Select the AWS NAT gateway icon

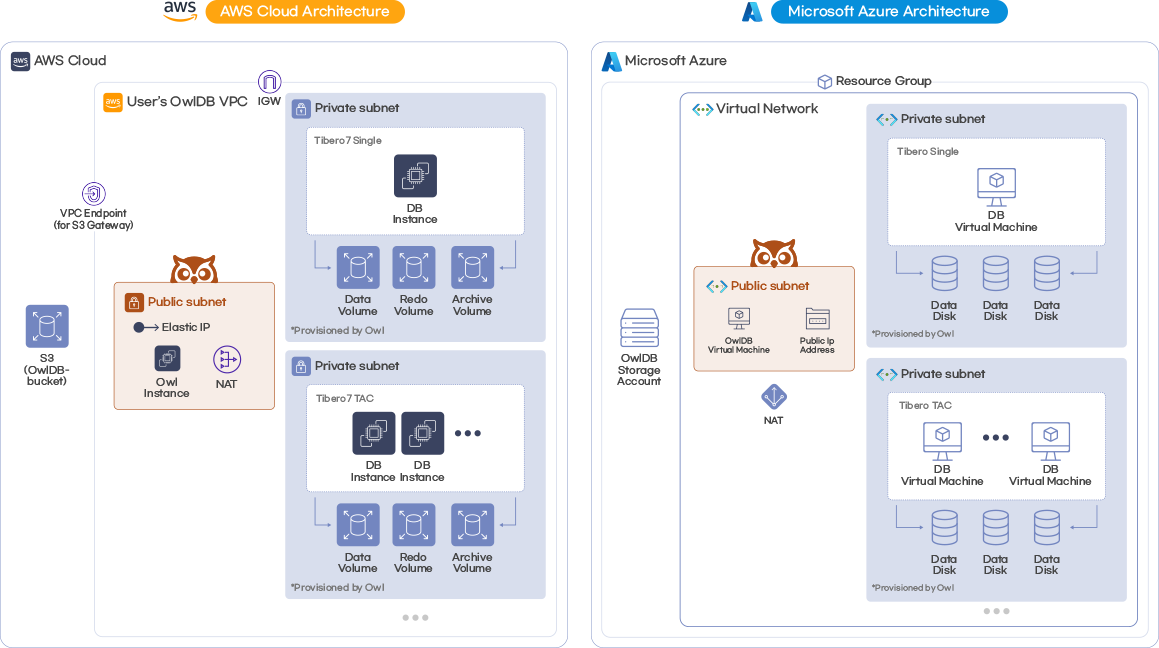point(227,360)
